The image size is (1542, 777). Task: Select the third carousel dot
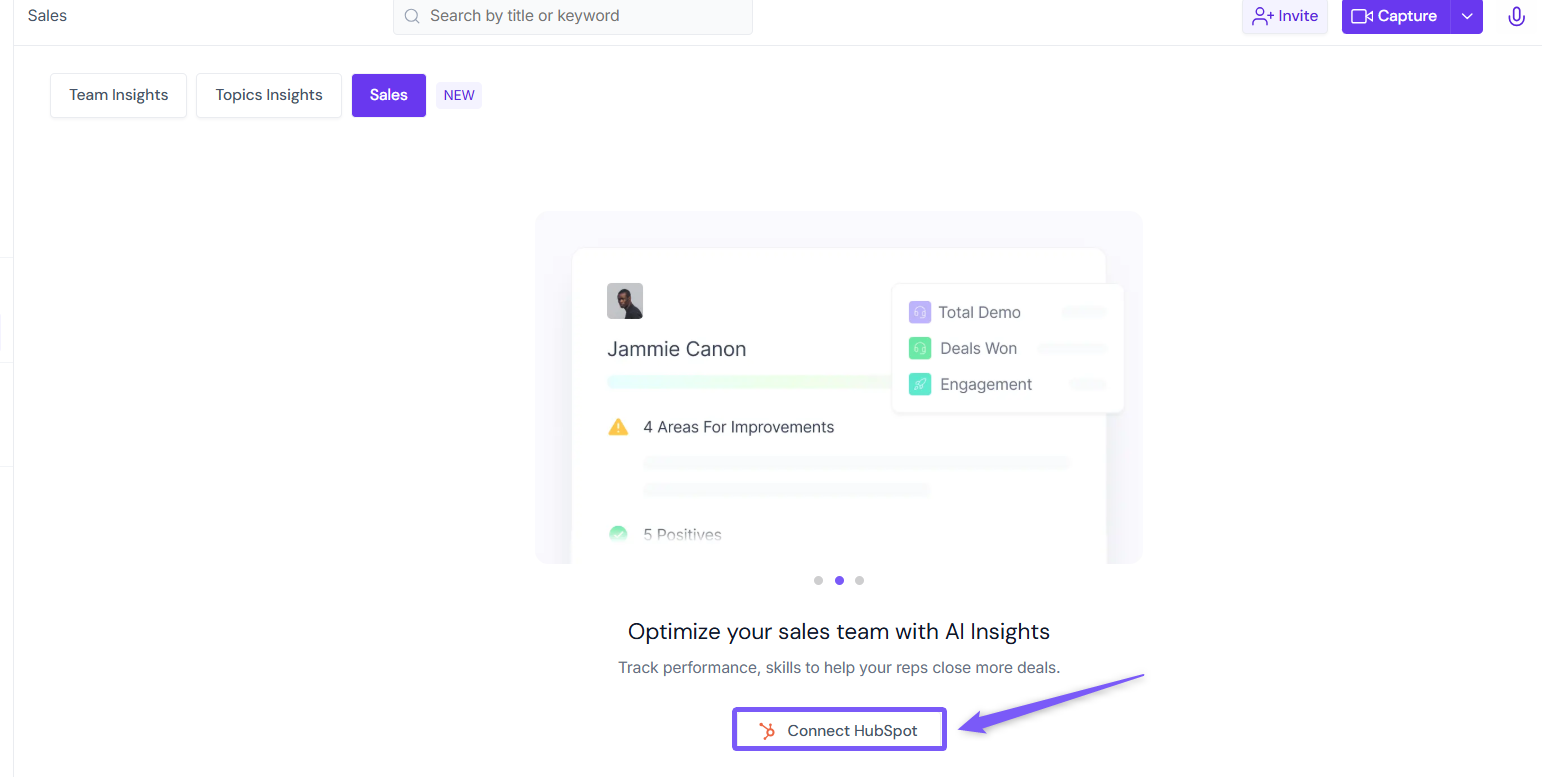tap(859, 580)
